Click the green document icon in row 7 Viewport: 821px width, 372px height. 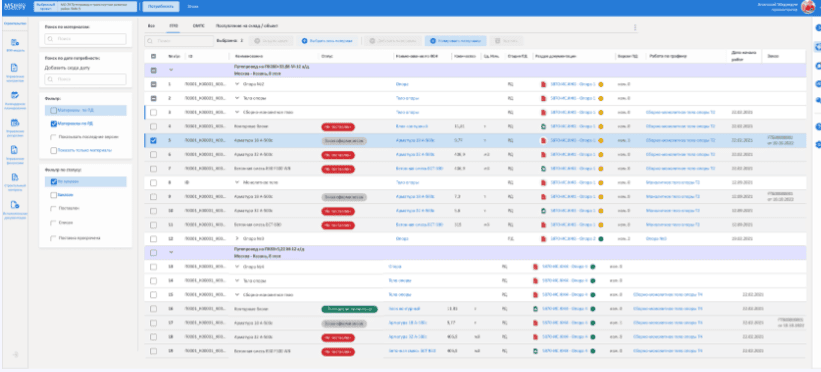coord(543,169)
